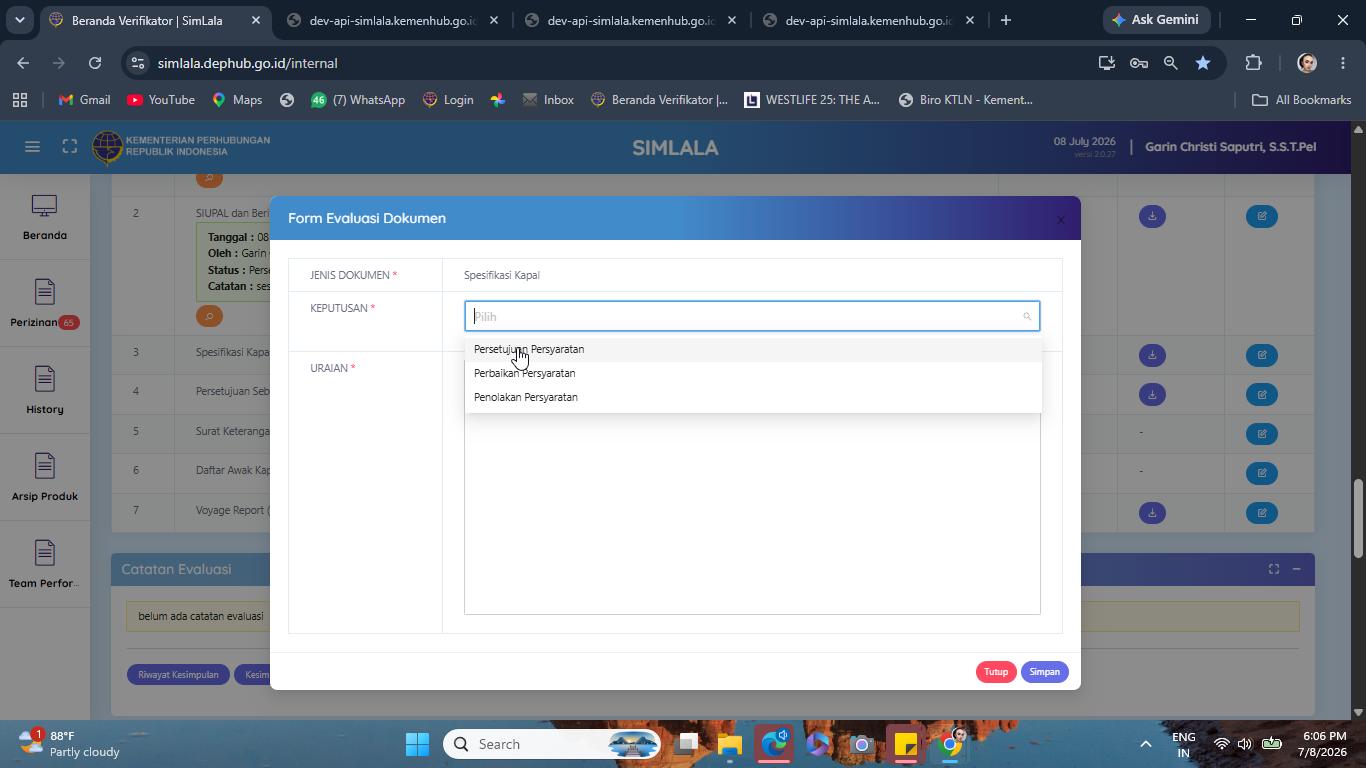Viewport: 1366px width, 768px height.
Task: Open All Bookmarks folder
Action: [1301, 100]
